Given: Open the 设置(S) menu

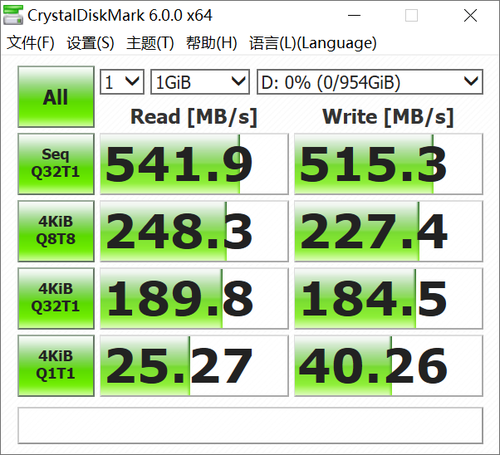Looking at the screenshot, I should [90, 43].
